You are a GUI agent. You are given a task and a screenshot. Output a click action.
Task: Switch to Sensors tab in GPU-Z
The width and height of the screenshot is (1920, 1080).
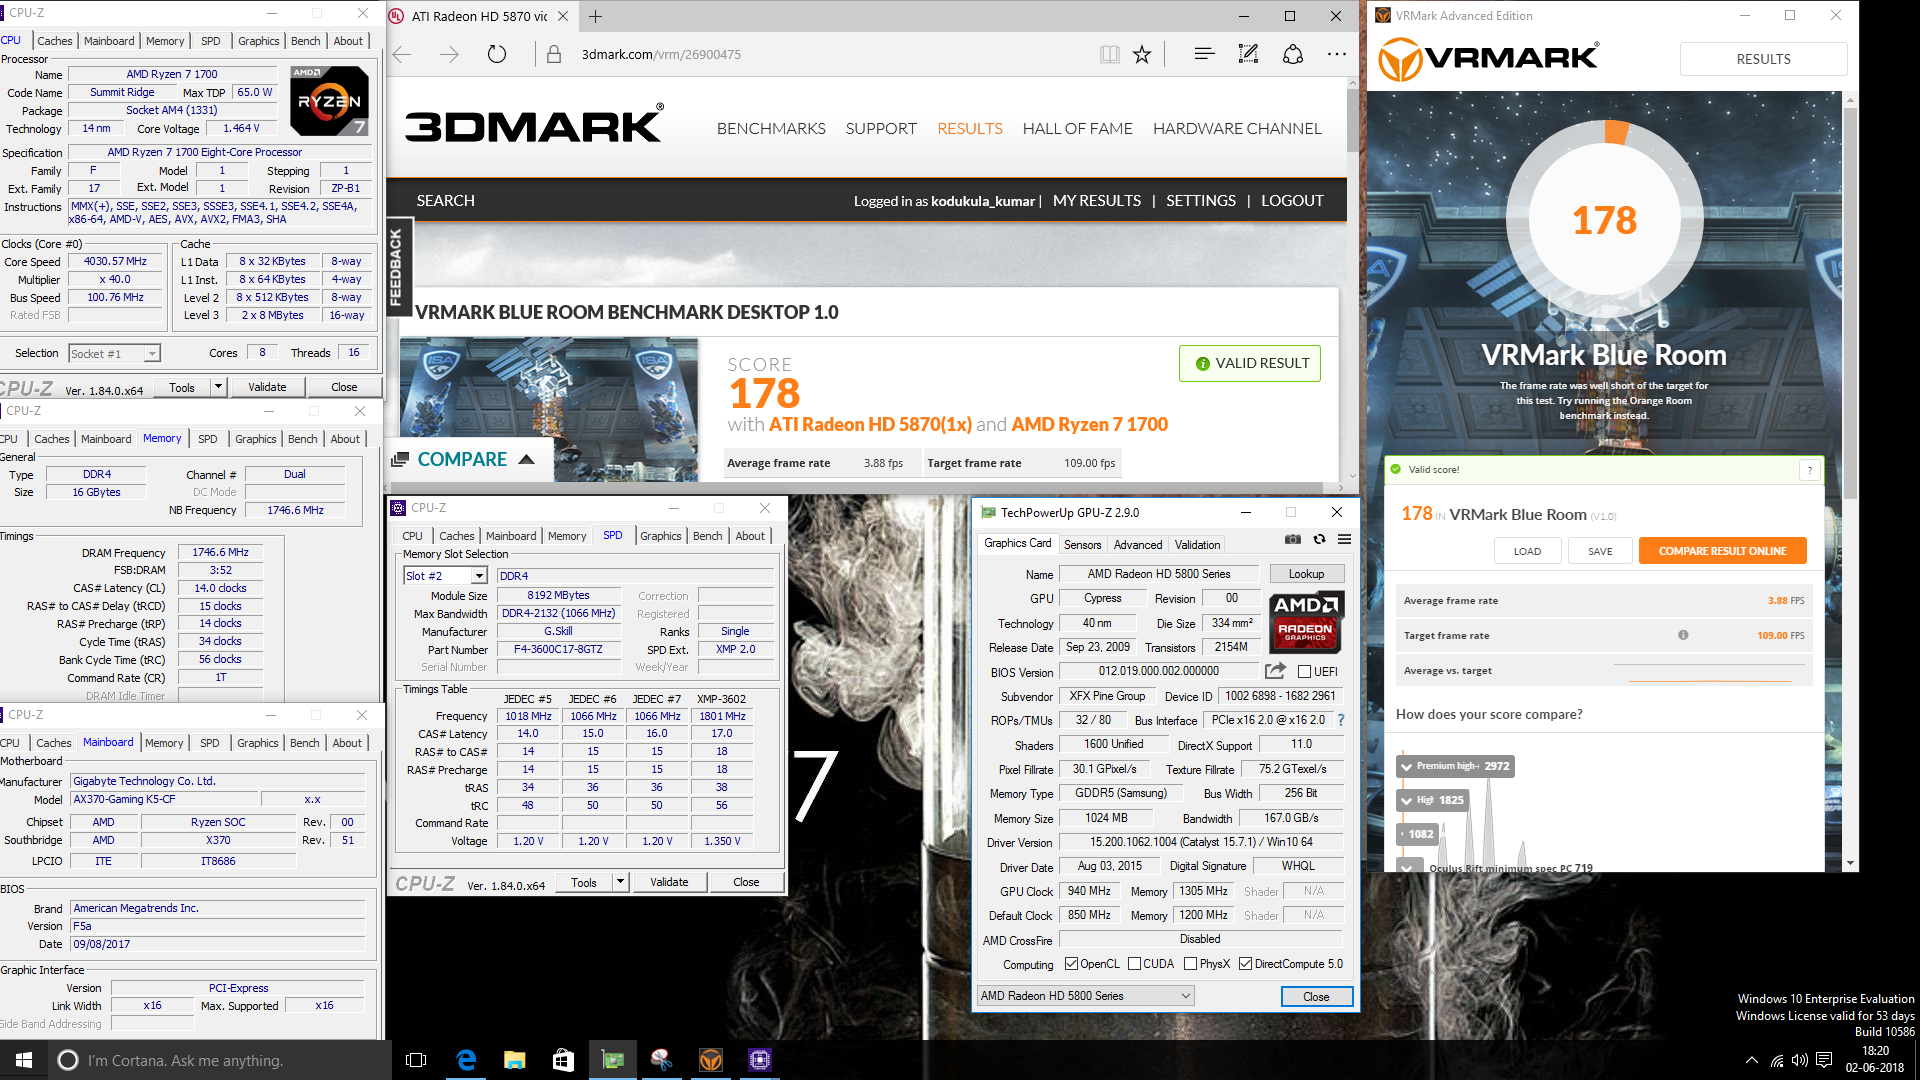1082,545
